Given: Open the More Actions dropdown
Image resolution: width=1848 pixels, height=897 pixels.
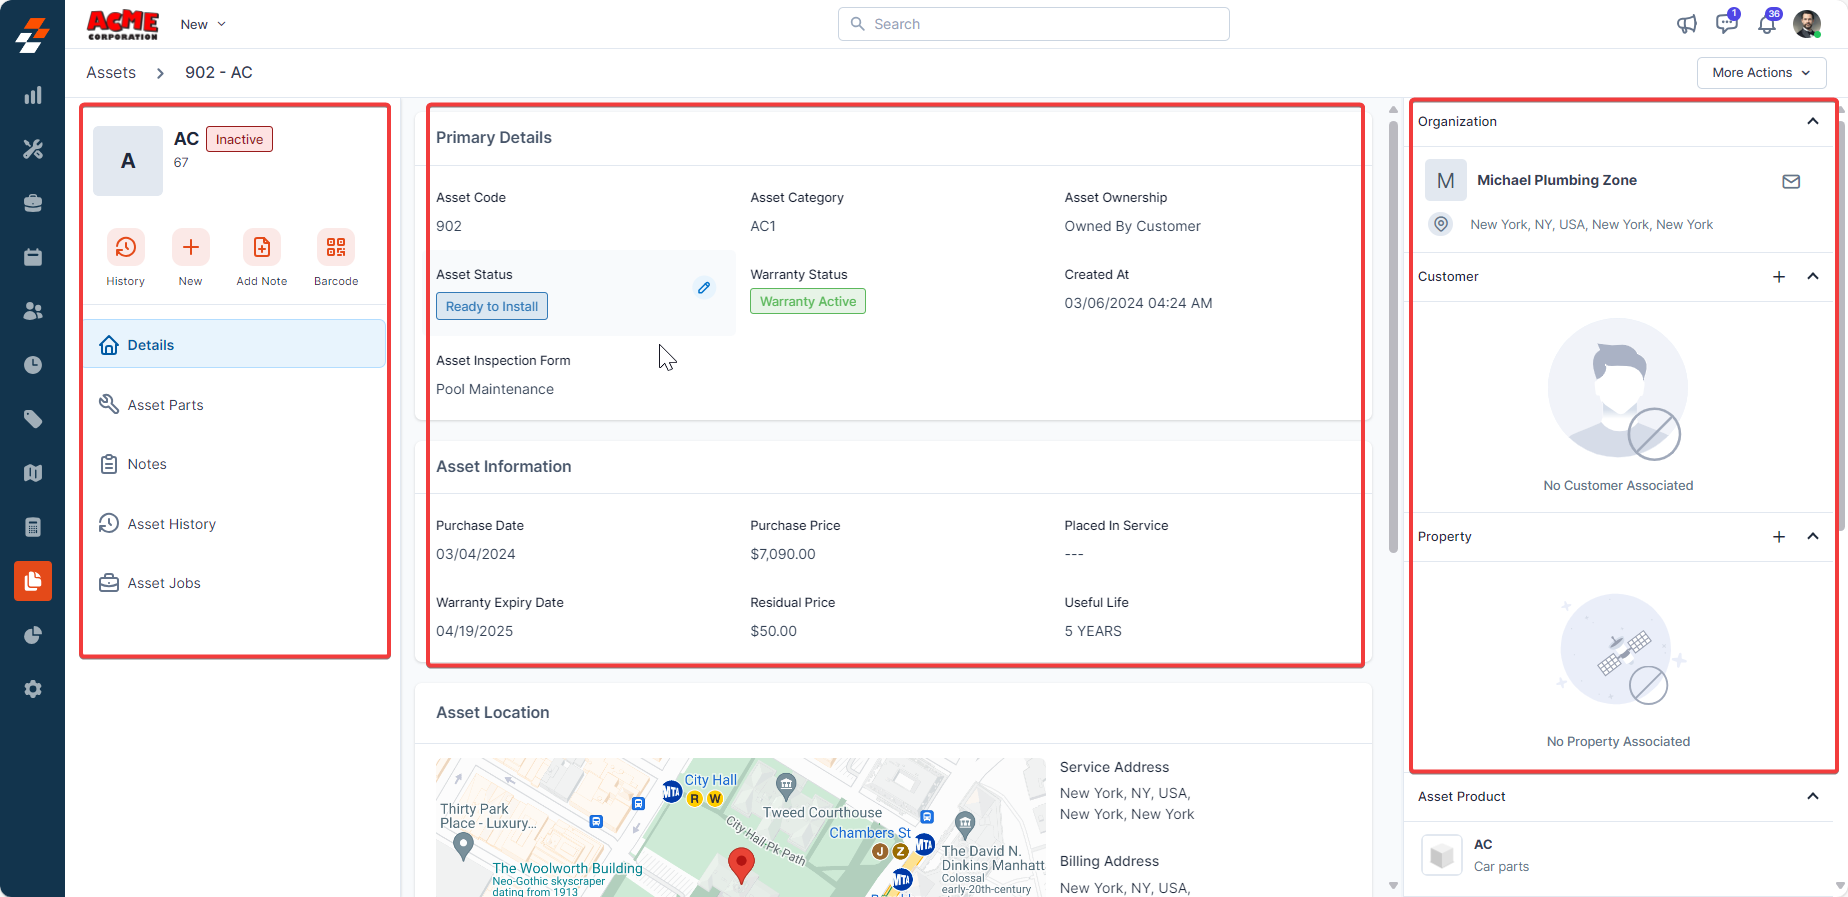Looking at the screenshot, I should click(x=1761, y=73).
